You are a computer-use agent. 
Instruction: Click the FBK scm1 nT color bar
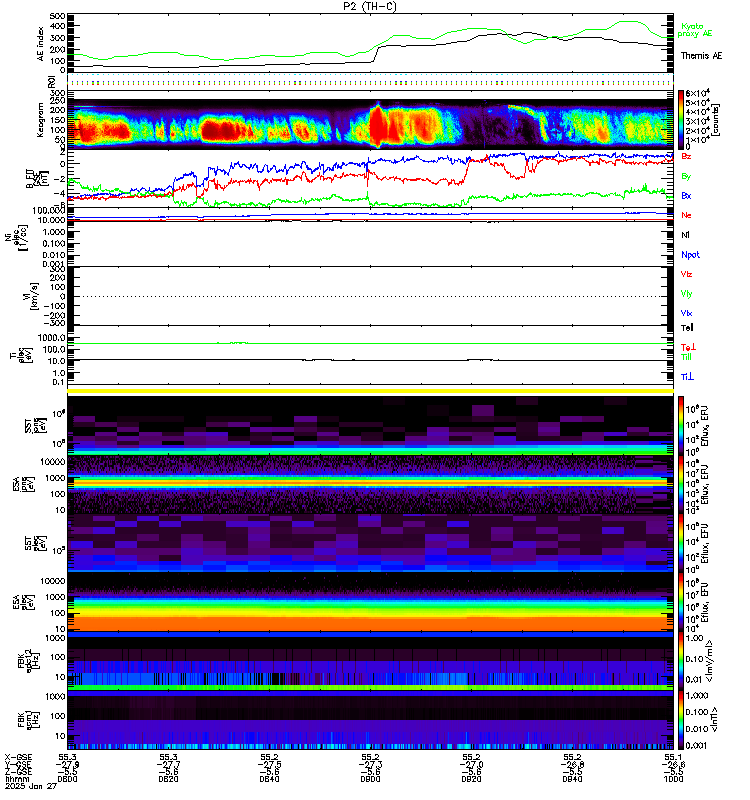click(x=681, y=720)
